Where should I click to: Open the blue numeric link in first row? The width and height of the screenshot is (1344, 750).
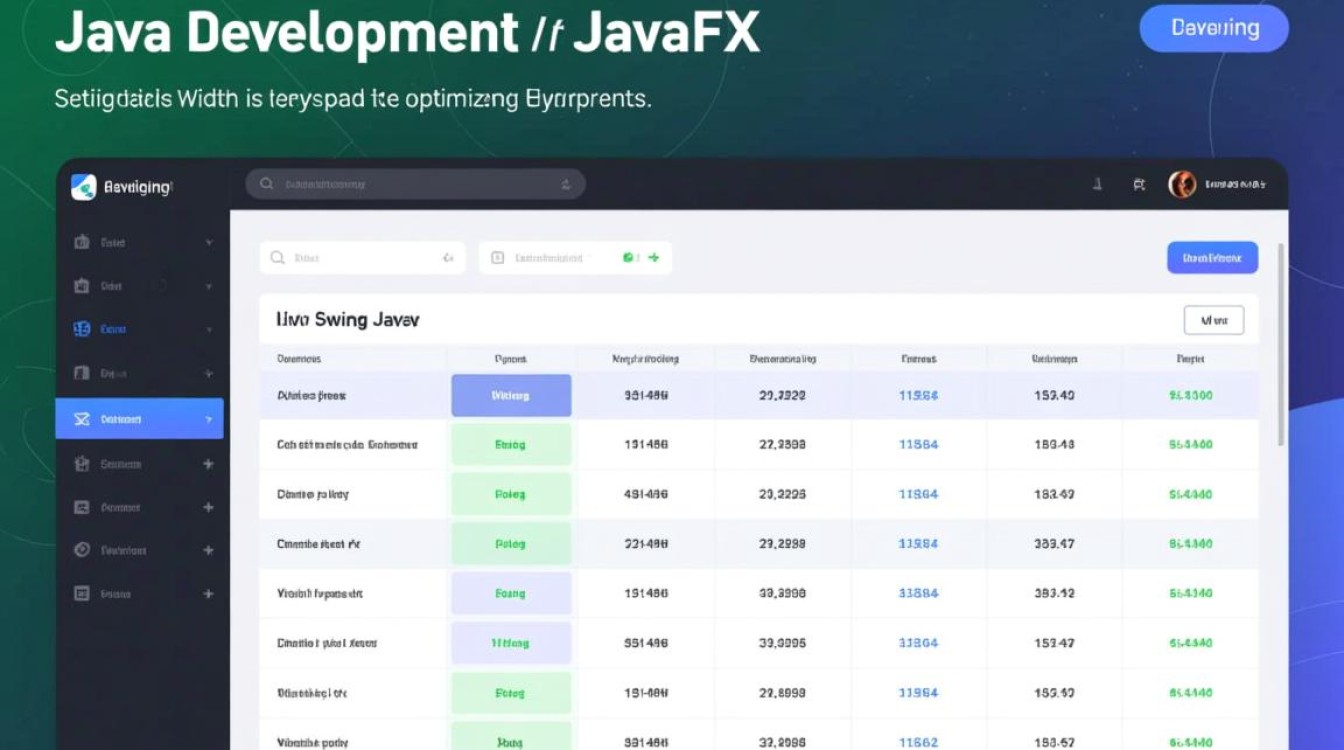coord(916,395)
